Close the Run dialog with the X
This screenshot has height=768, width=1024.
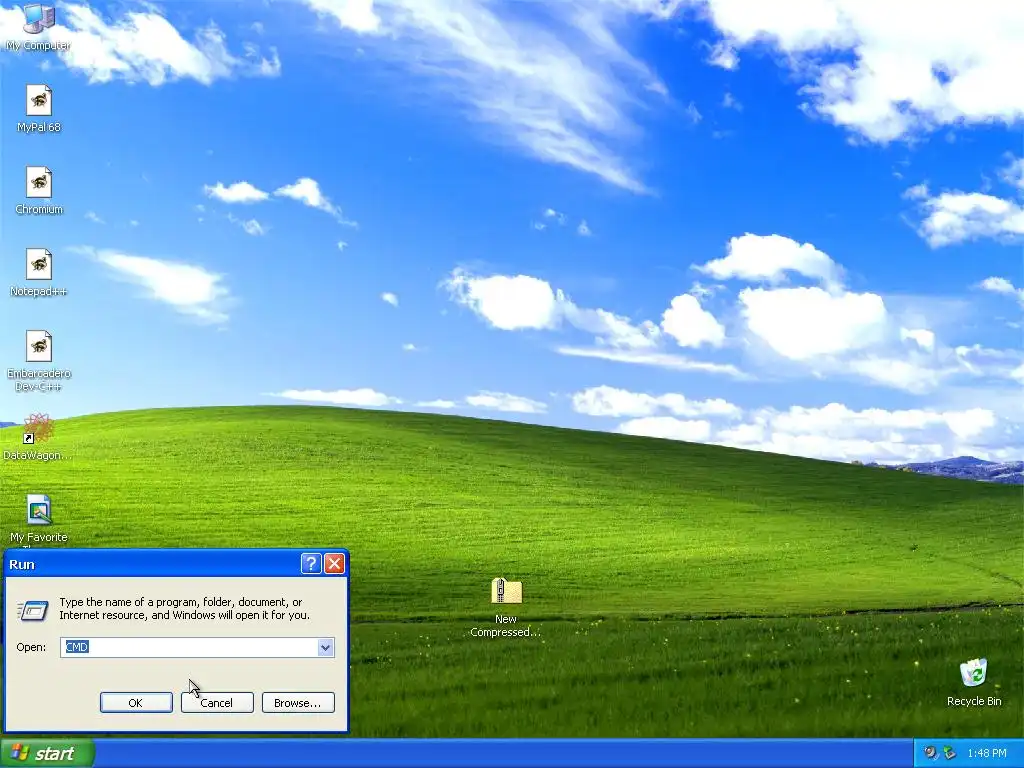pyautogui.click(x=334, y=564)
